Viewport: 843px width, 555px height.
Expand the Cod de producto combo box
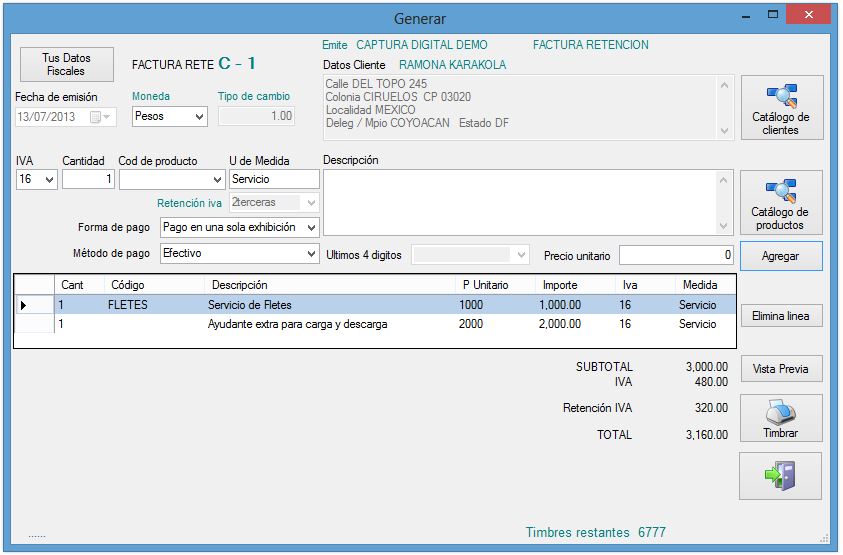(x=218, y=180)
